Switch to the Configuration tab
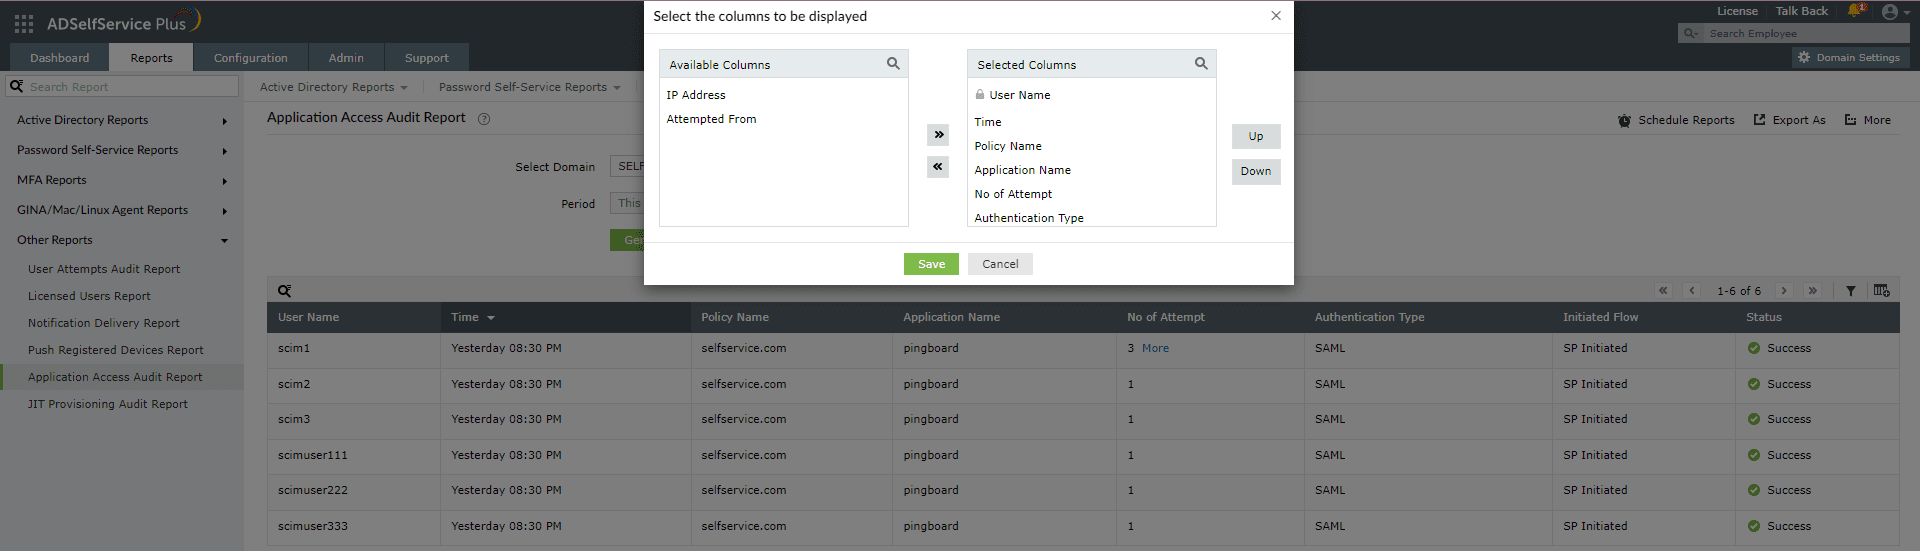 250,58
